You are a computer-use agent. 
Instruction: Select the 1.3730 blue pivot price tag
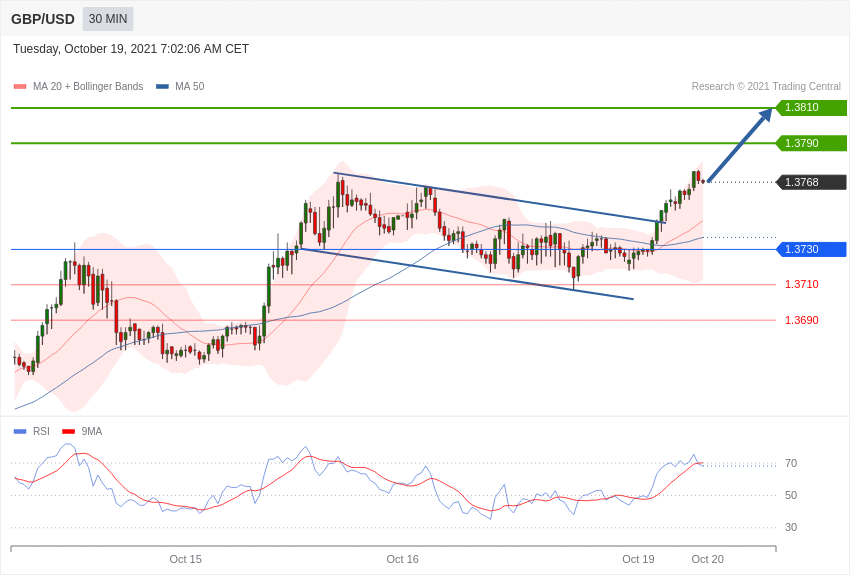click(x=812, y=249)
